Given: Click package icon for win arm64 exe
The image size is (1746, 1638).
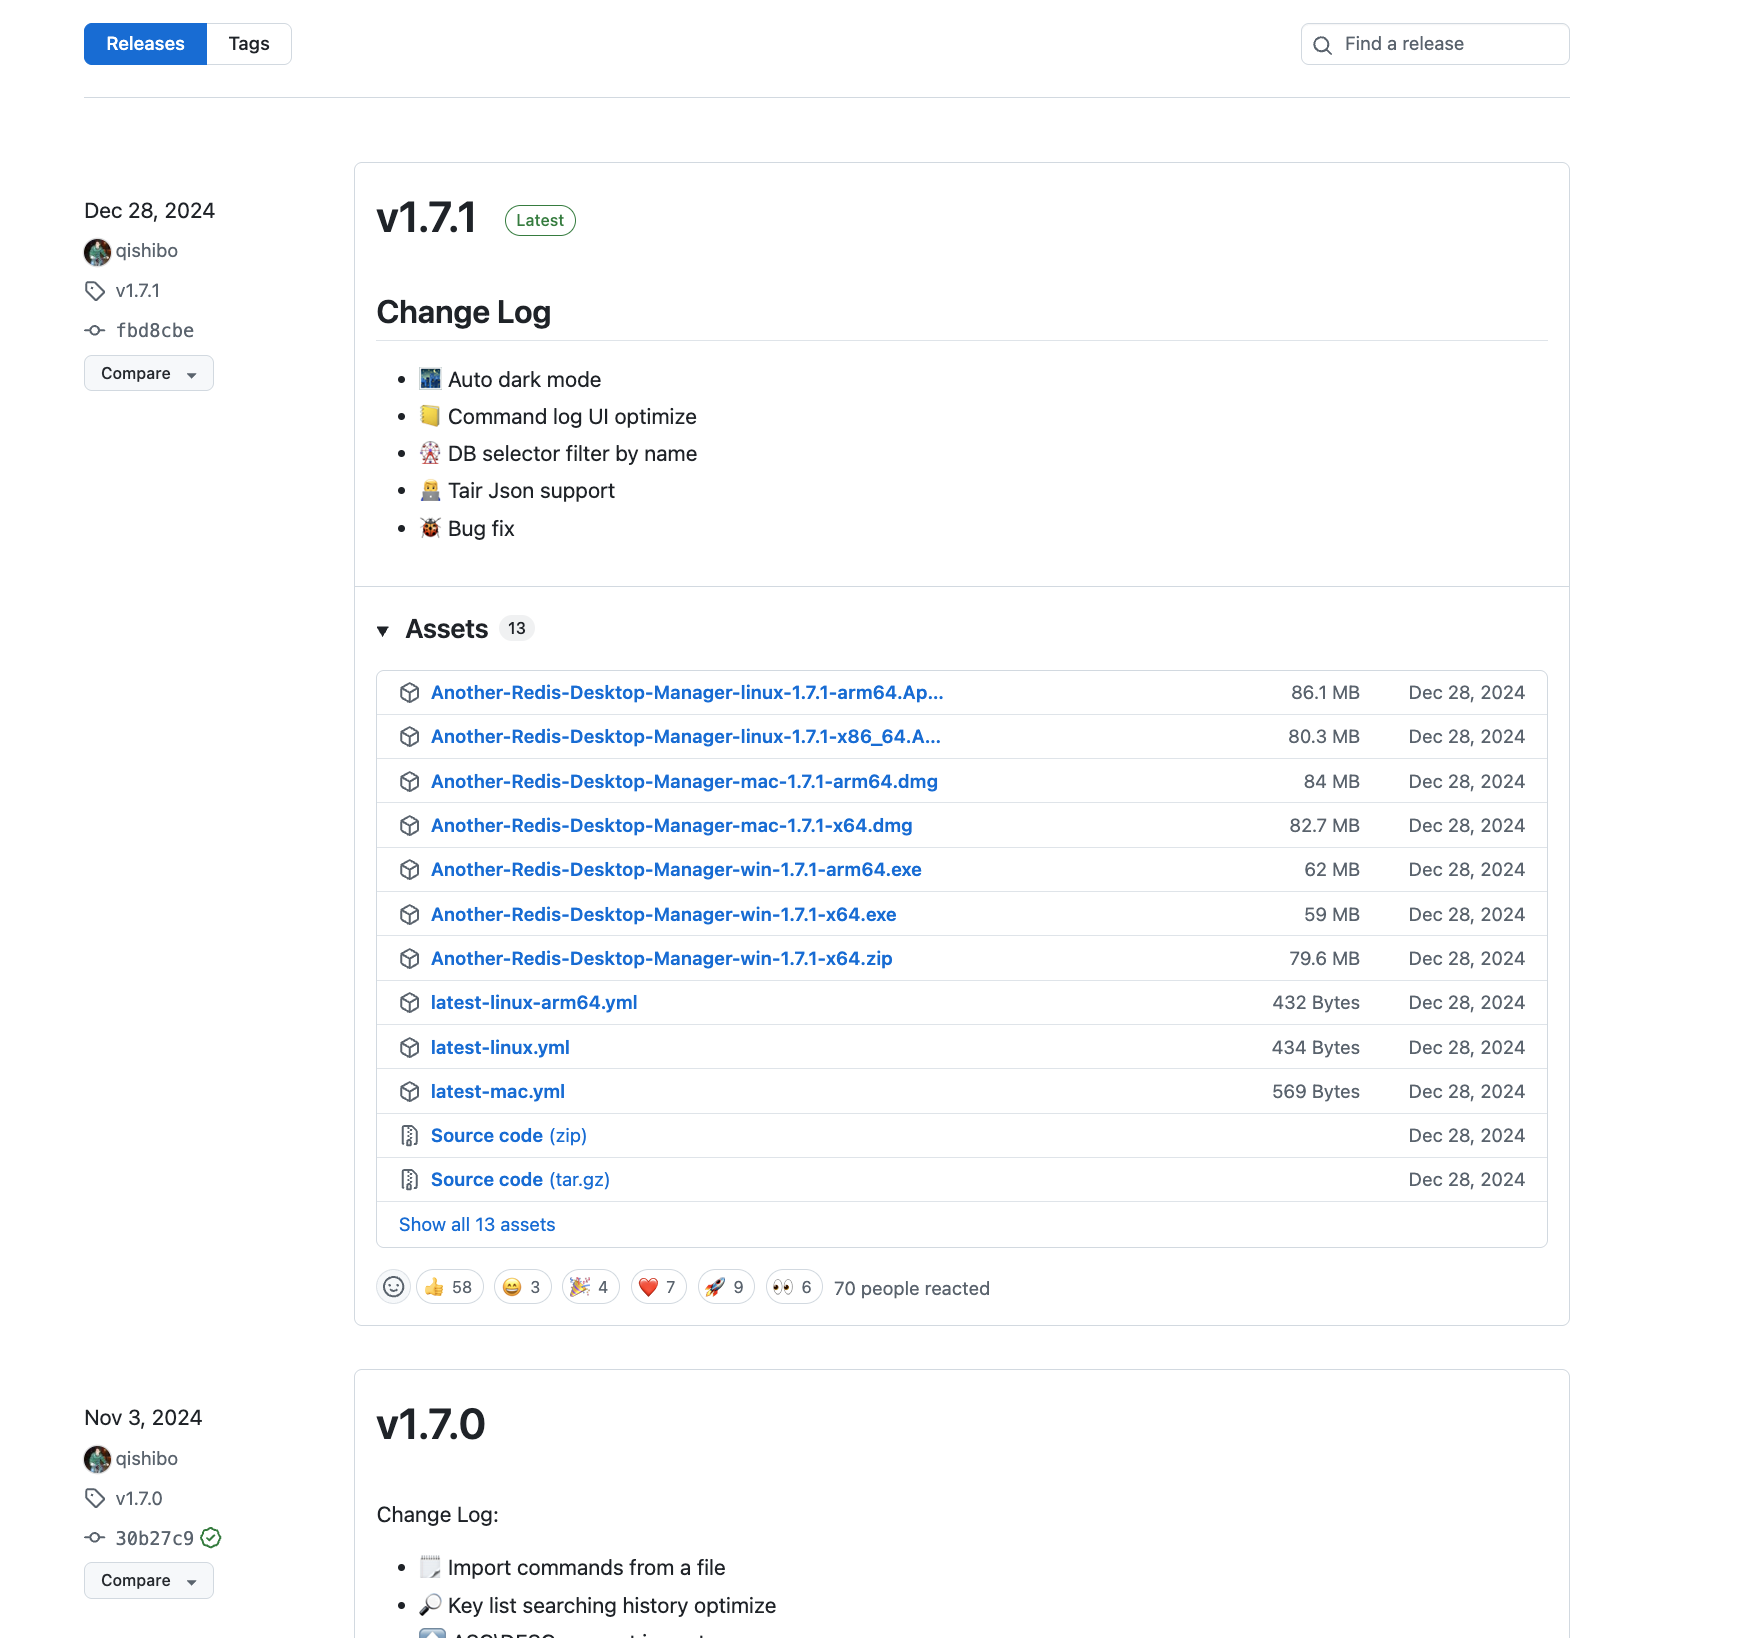Looking at the screenshot, I should pyautogui.click(x=409, y=870).
